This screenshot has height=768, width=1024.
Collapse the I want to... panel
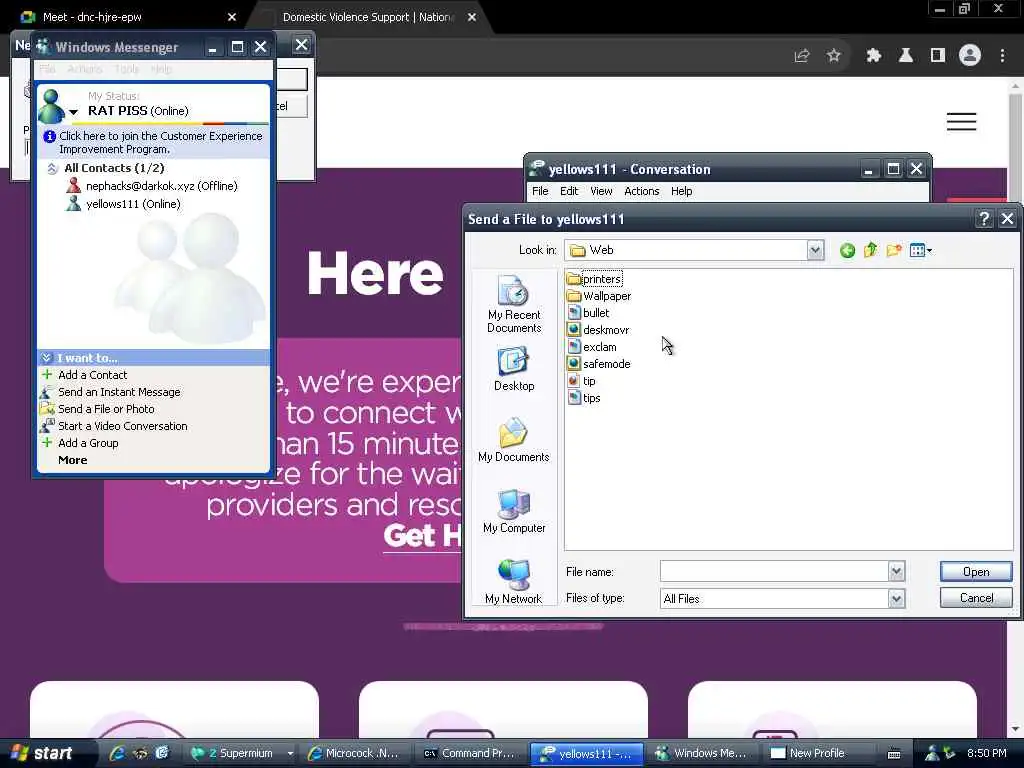pos(46,358)
